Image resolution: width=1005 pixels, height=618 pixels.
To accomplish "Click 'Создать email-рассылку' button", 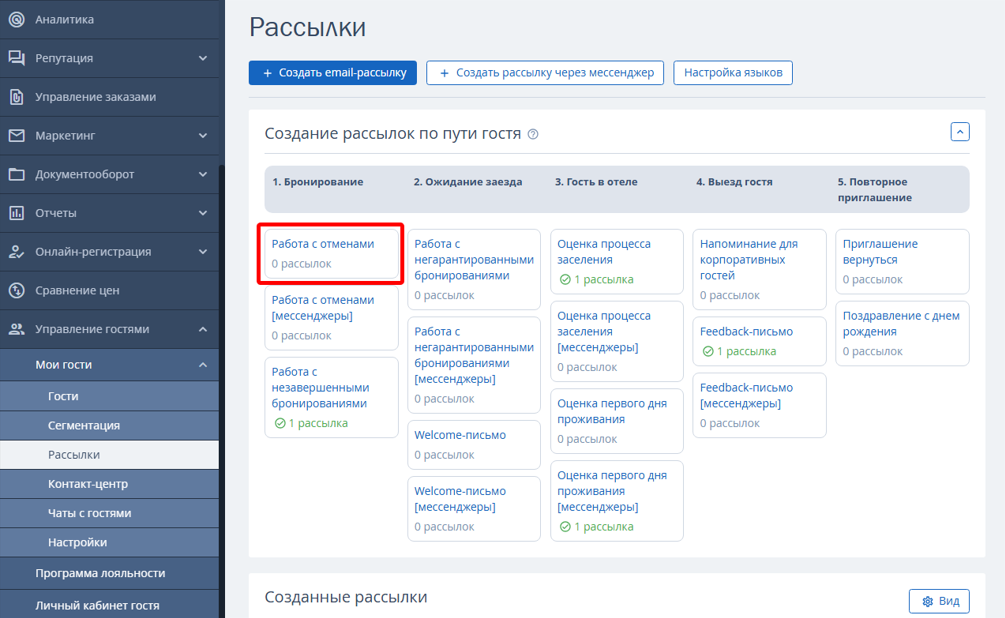I will pyautogui.click(x=333, y=73).
